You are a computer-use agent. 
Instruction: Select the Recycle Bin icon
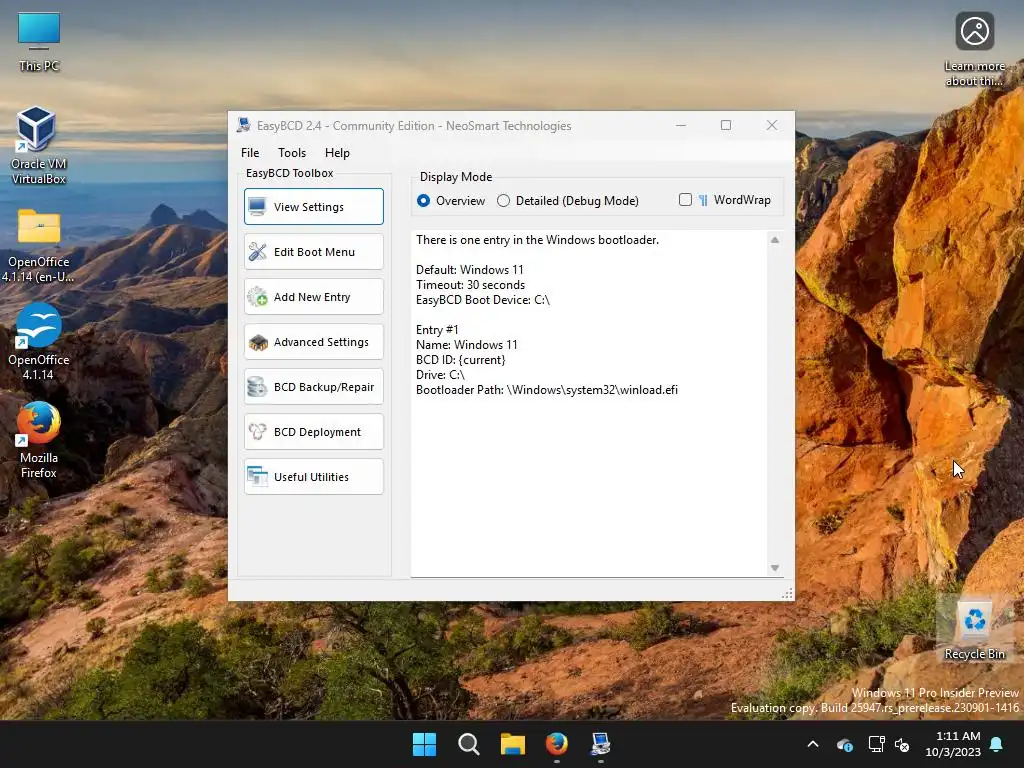click(x=974, y=630)
